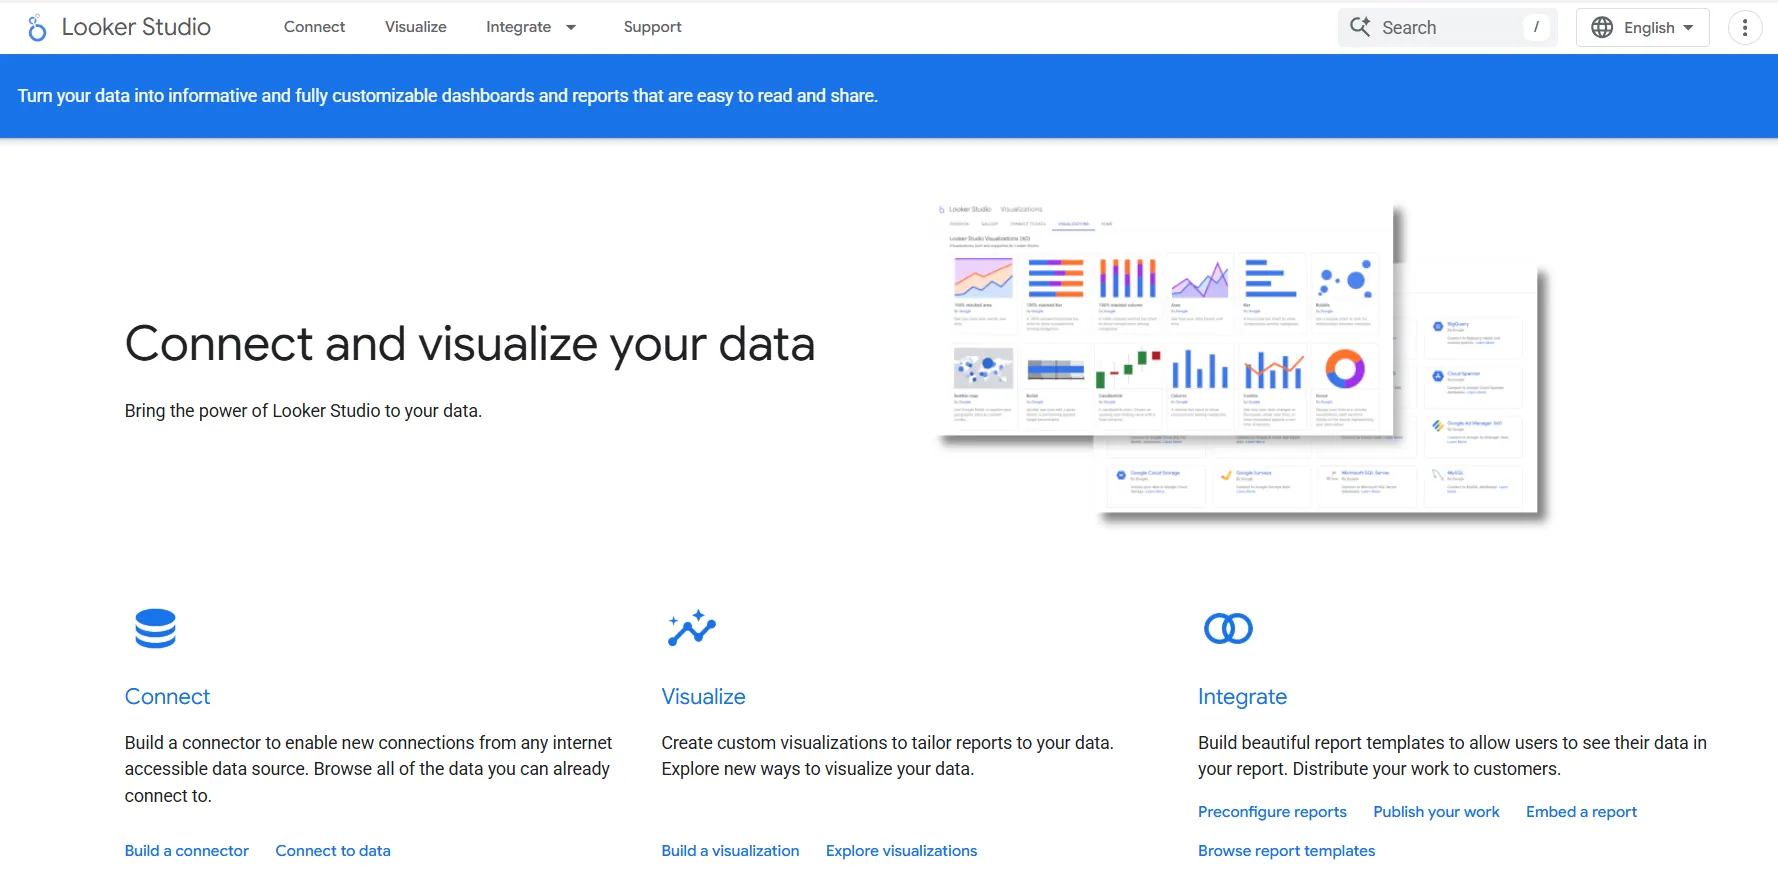This screenshot has width=1778, height=887.
Task: Click the Looker Studio logo icon
Action: (x=37, y=28)
